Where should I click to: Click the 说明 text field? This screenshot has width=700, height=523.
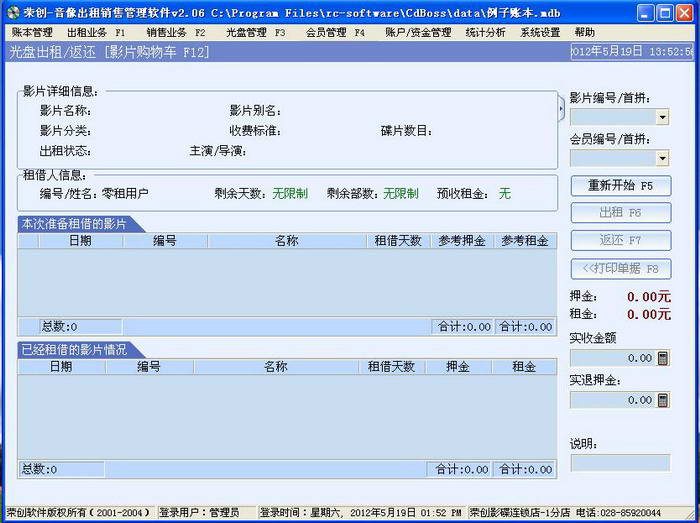[621, 463]
